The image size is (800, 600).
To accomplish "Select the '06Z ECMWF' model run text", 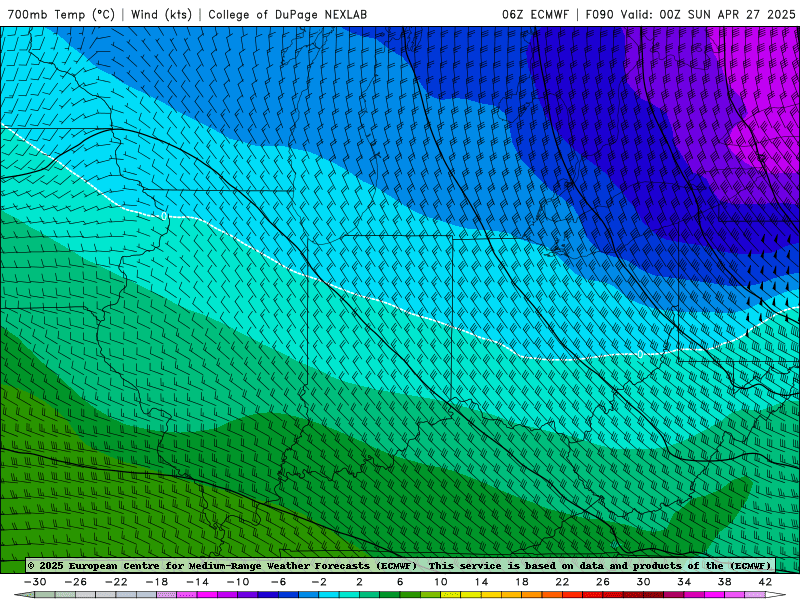I will point(535,14).
